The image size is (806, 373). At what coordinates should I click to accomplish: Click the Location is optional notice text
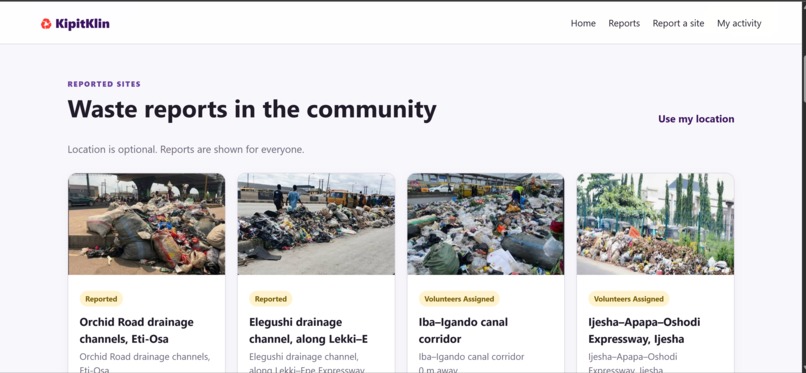(186, 150)
